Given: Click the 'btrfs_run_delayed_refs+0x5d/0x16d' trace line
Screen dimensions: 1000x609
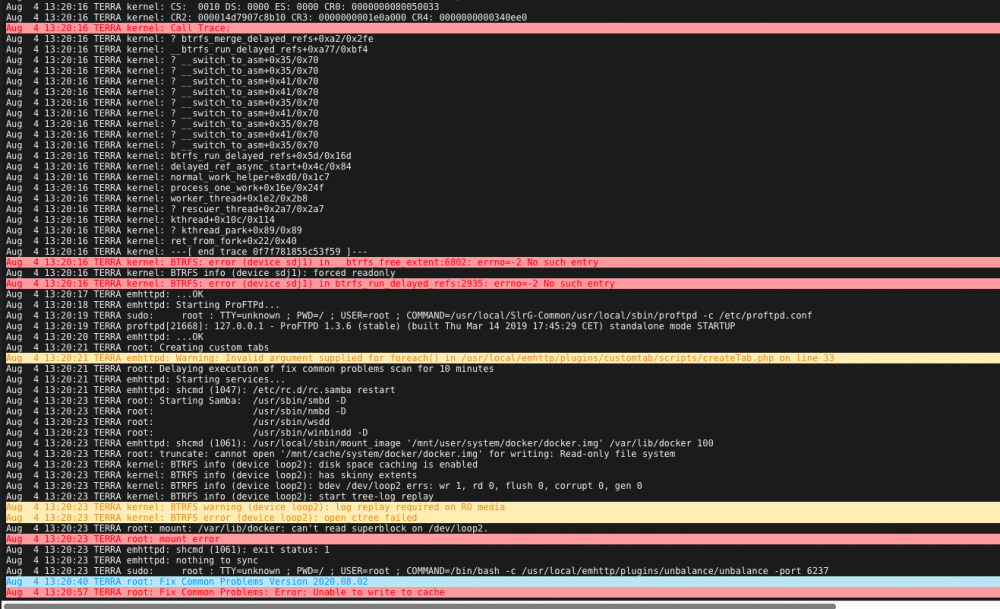Looking at the screenshot, I should click(x=179, y=156).
